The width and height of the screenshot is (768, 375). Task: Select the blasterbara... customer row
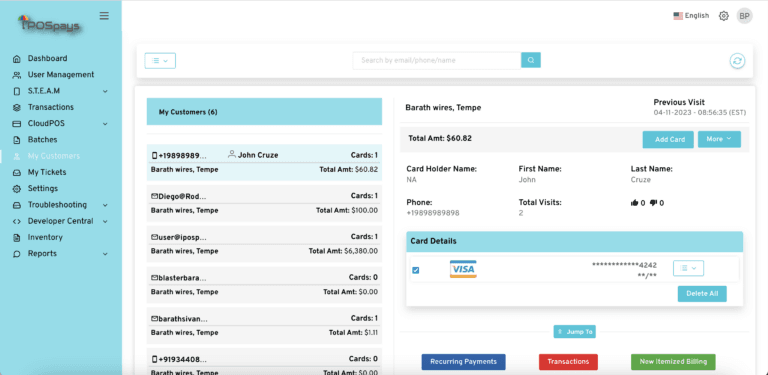tap(264, 284)
